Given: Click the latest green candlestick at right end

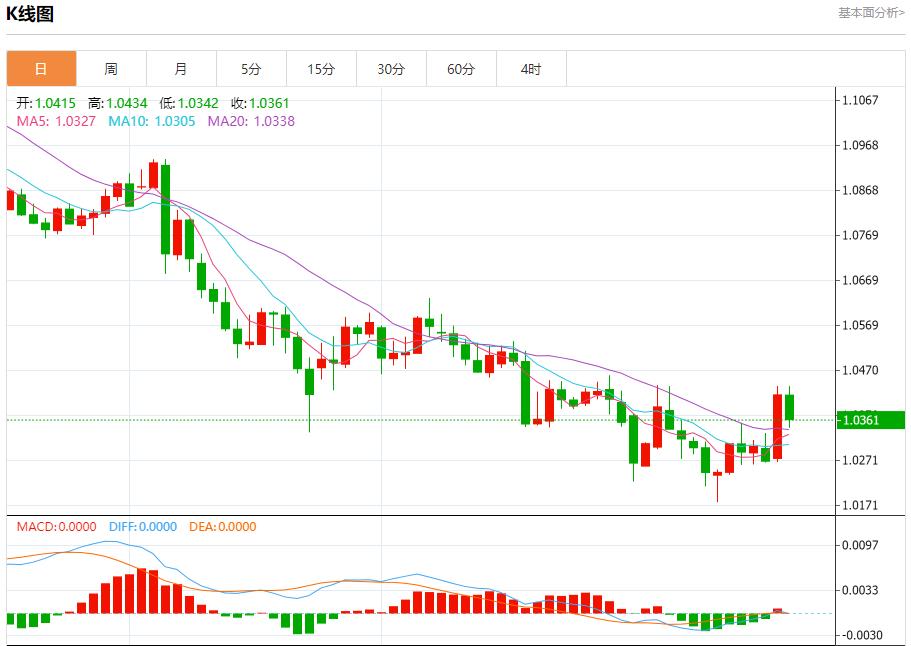Looking at the screenshot, I should (x=789, y=407).
